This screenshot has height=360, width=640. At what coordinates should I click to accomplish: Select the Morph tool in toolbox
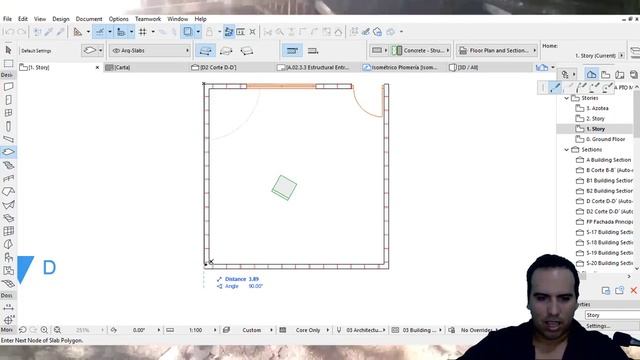(x=8, y=244)
